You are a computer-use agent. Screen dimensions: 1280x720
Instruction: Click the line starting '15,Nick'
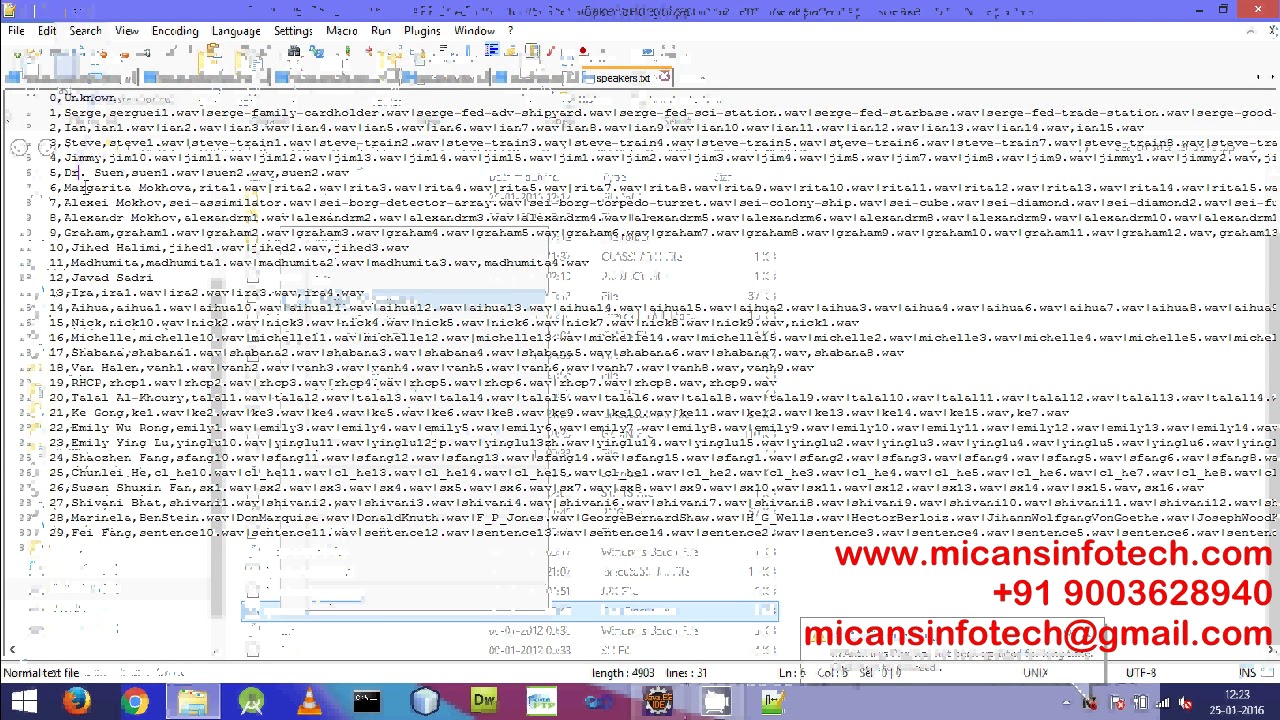454,323
